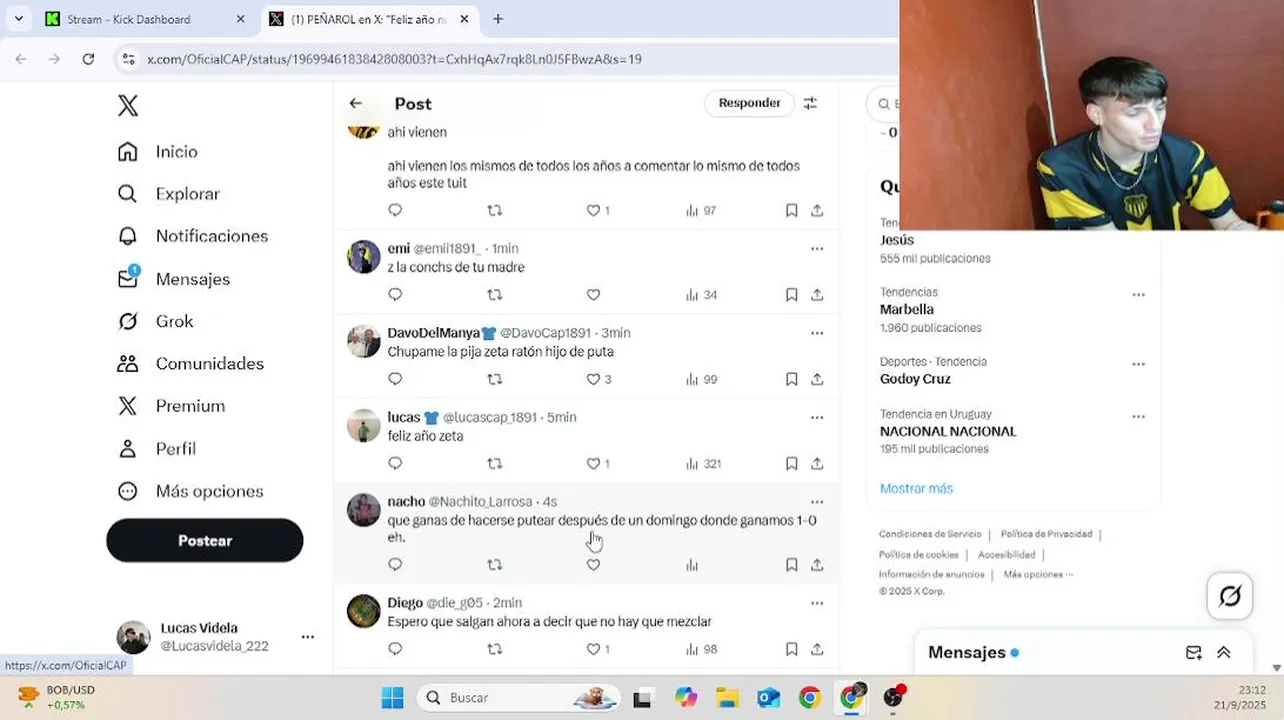Repost nacho's comment

coord(494,565)
